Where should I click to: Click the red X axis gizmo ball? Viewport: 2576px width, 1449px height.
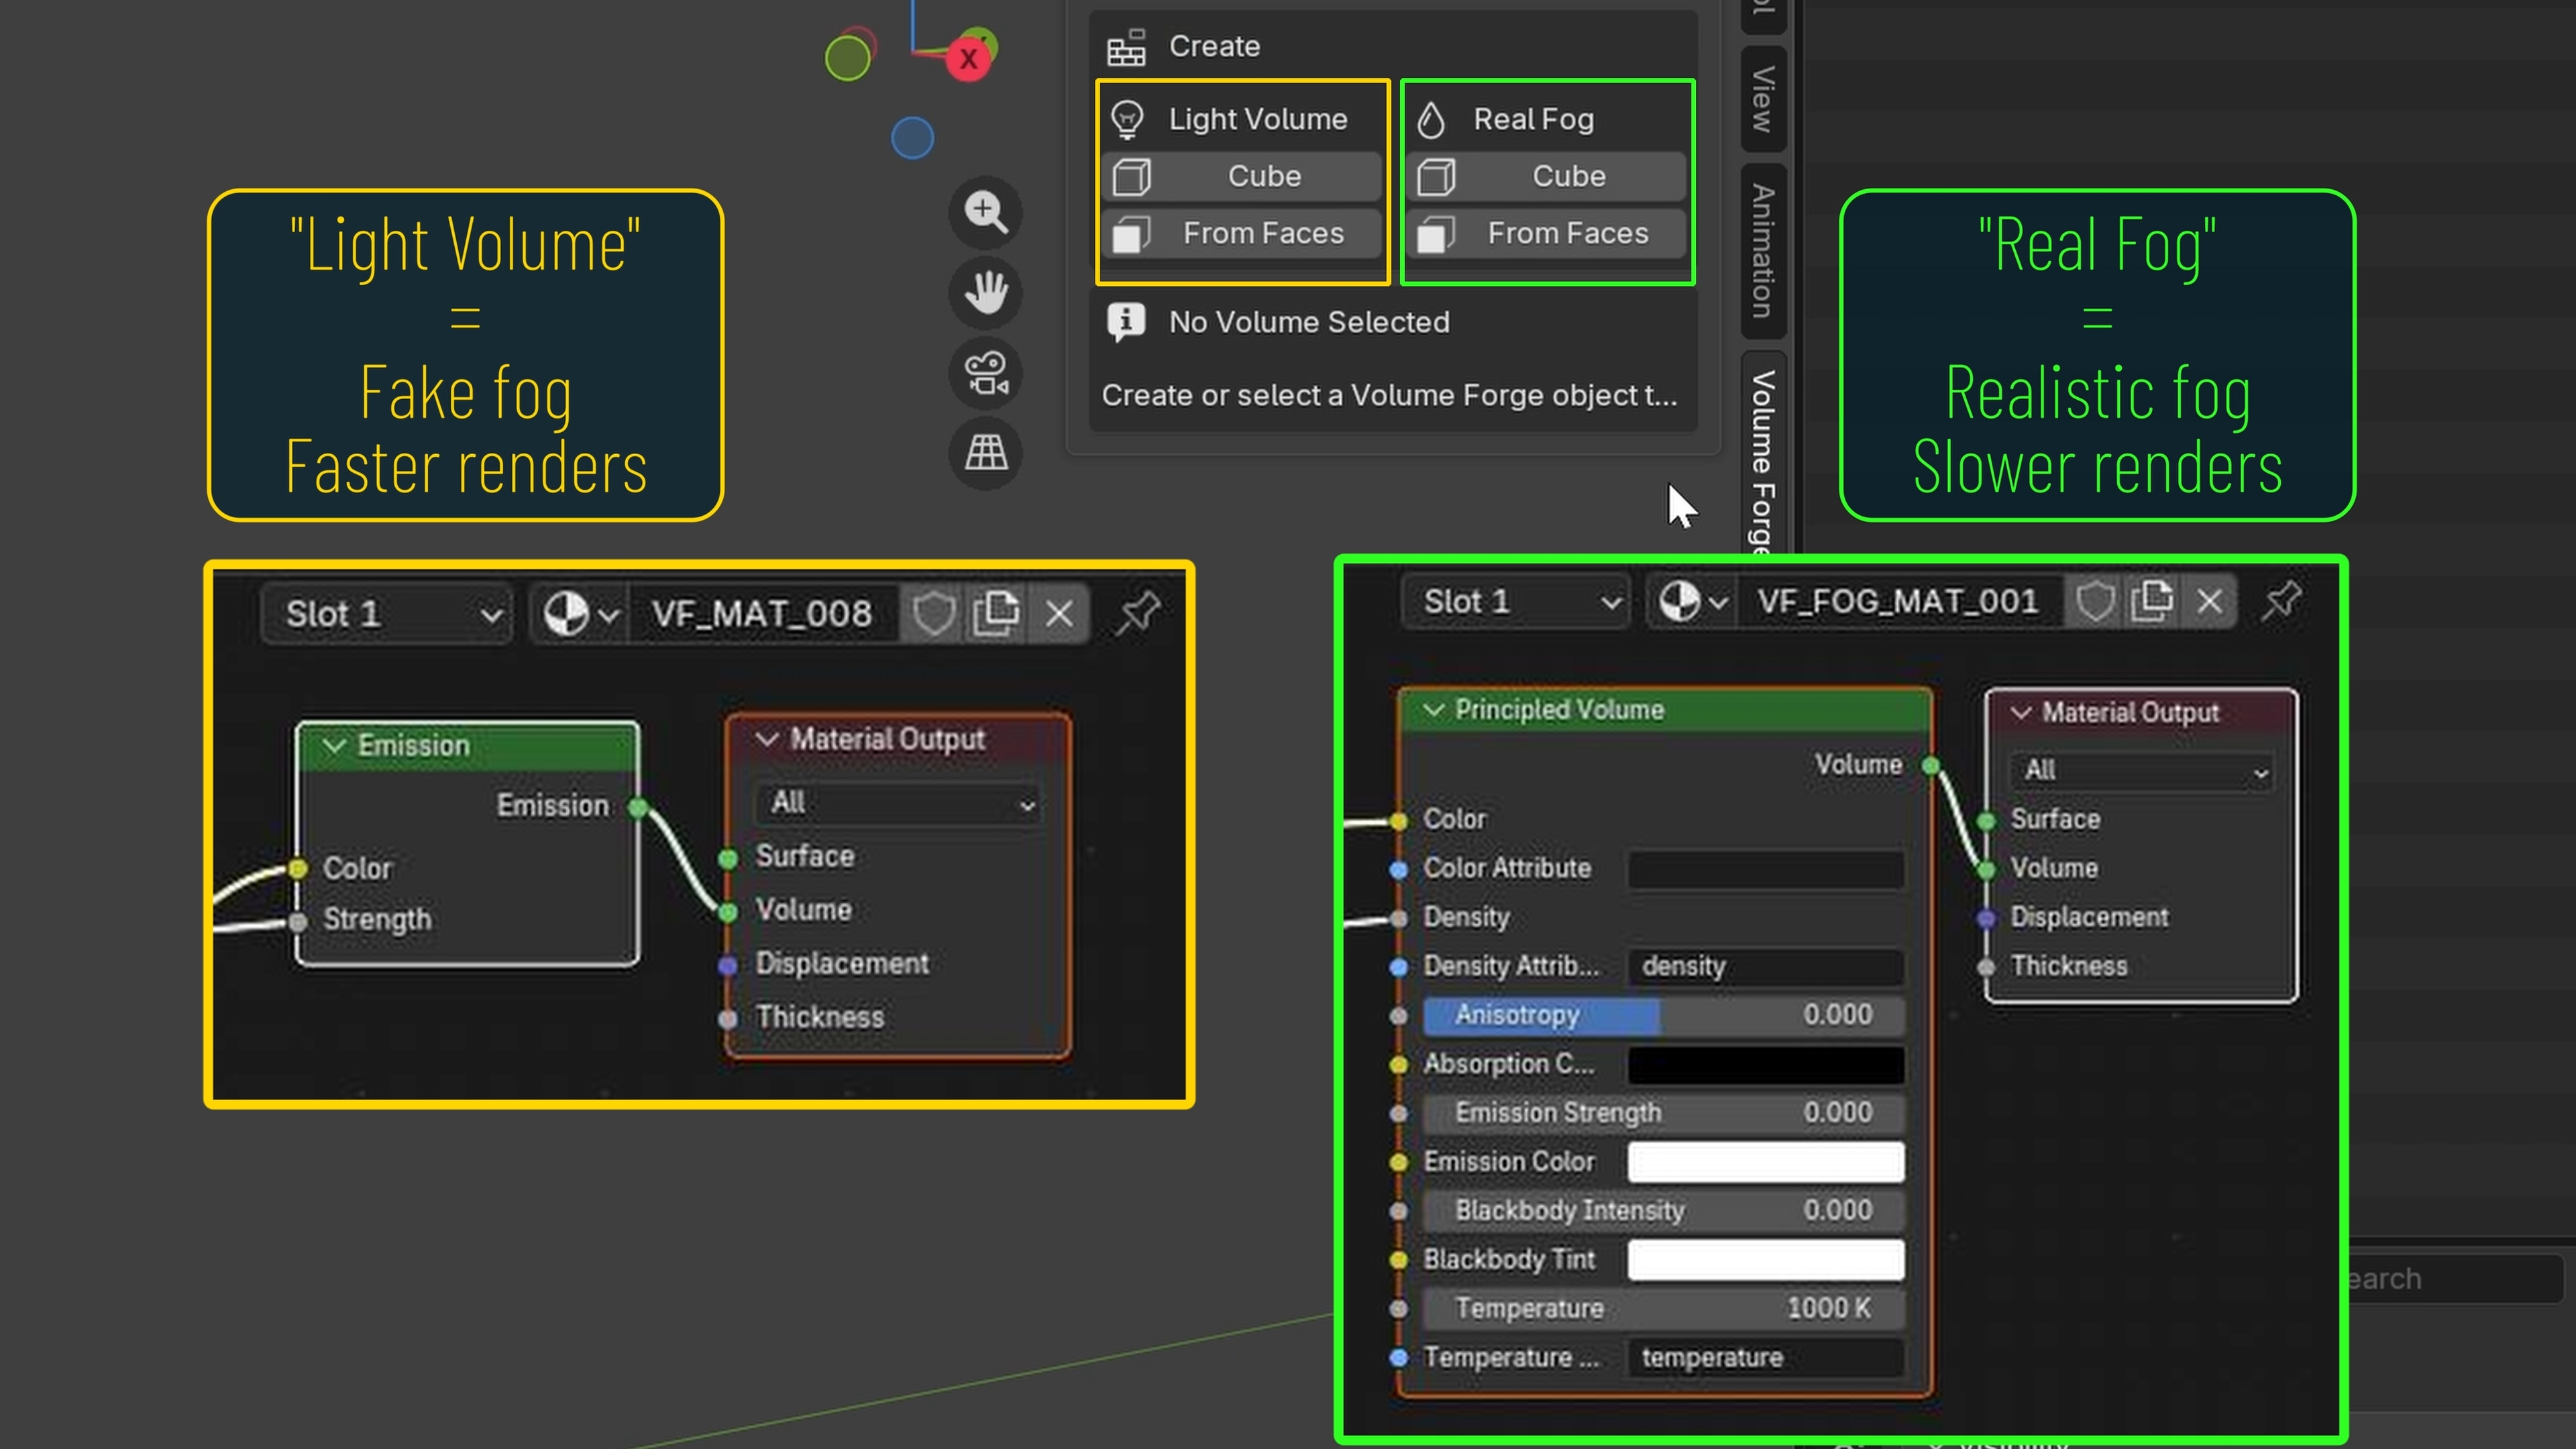tap(968, 59)
